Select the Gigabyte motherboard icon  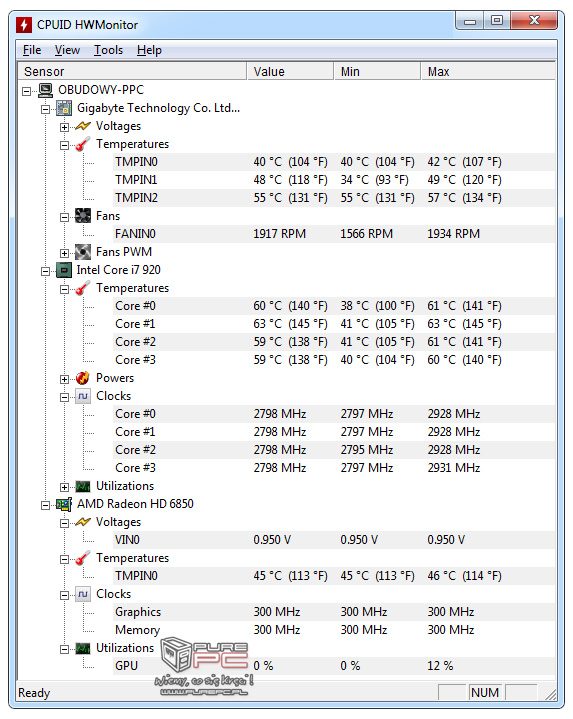click(64, 108)
